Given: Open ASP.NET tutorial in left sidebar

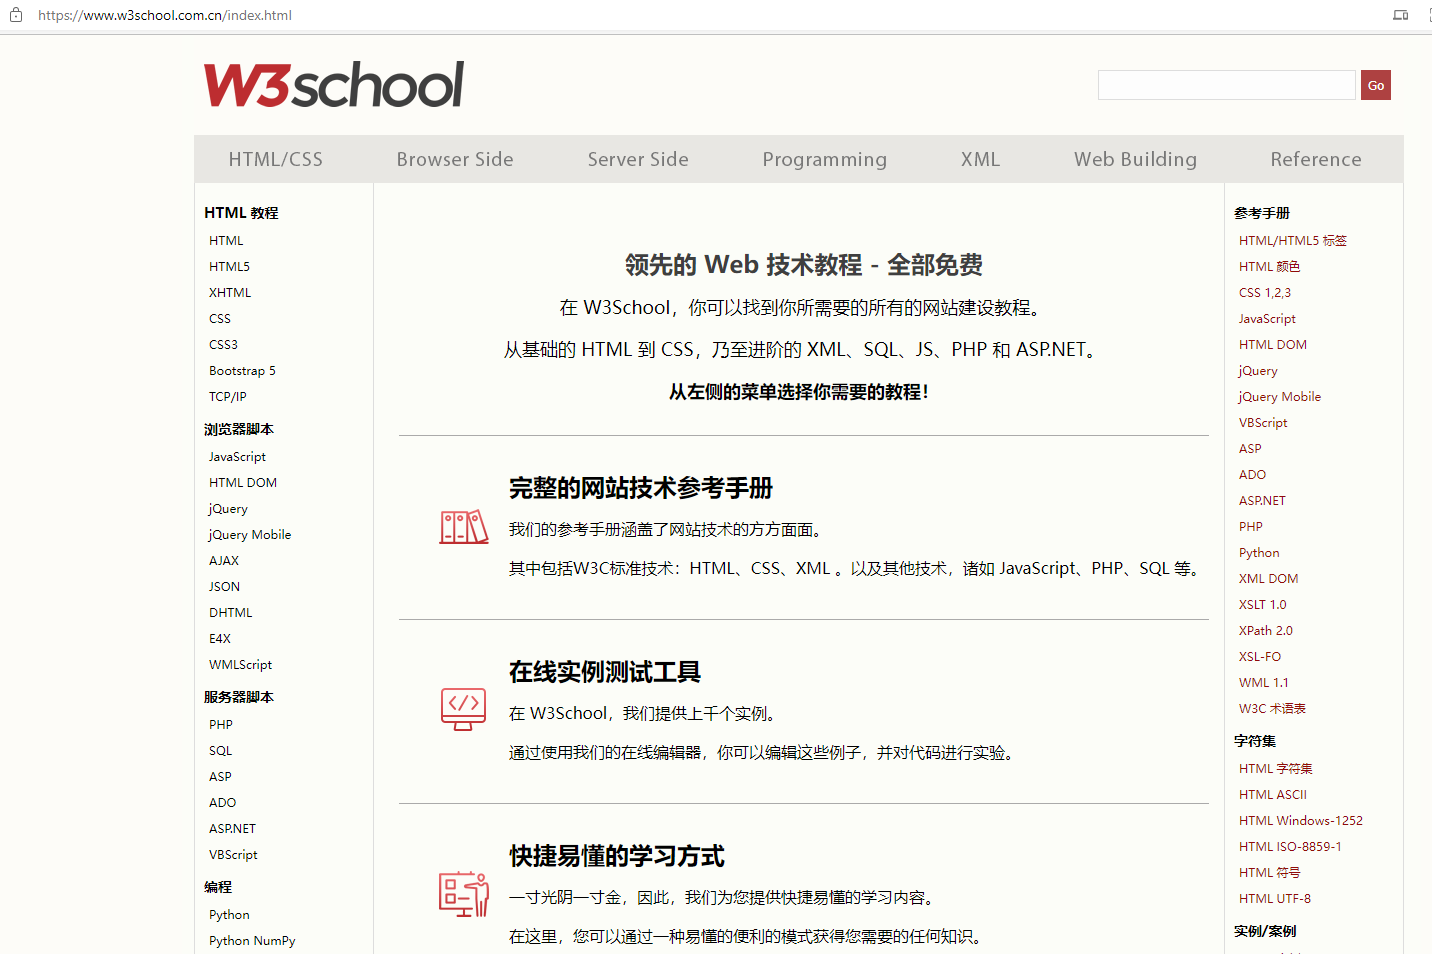Looking at the screenshot, I should tap(232, 828).
